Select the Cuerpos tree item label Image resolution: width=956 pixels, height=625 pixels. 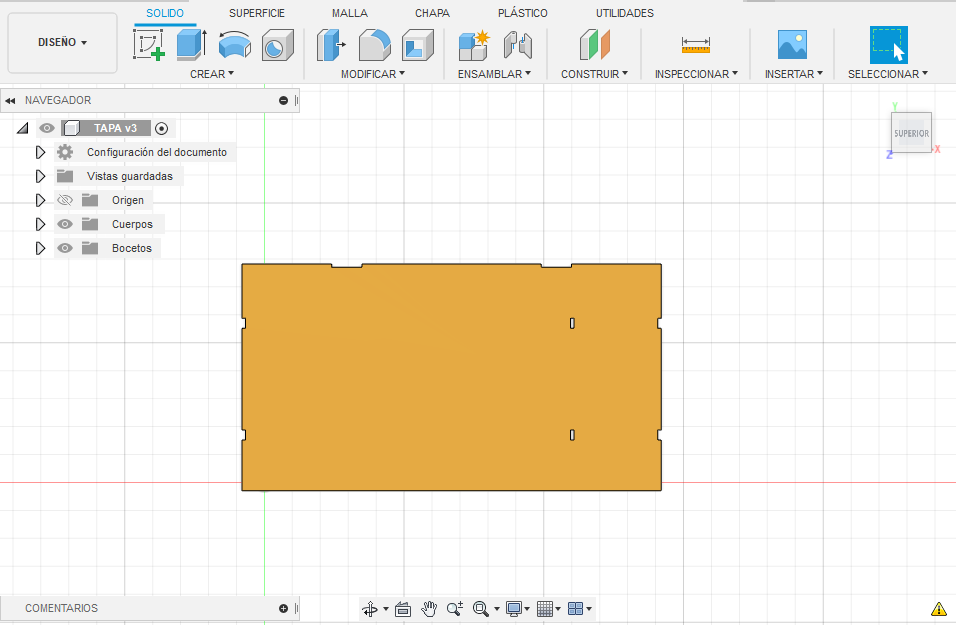pyautogui.click(x=132, y=224)
